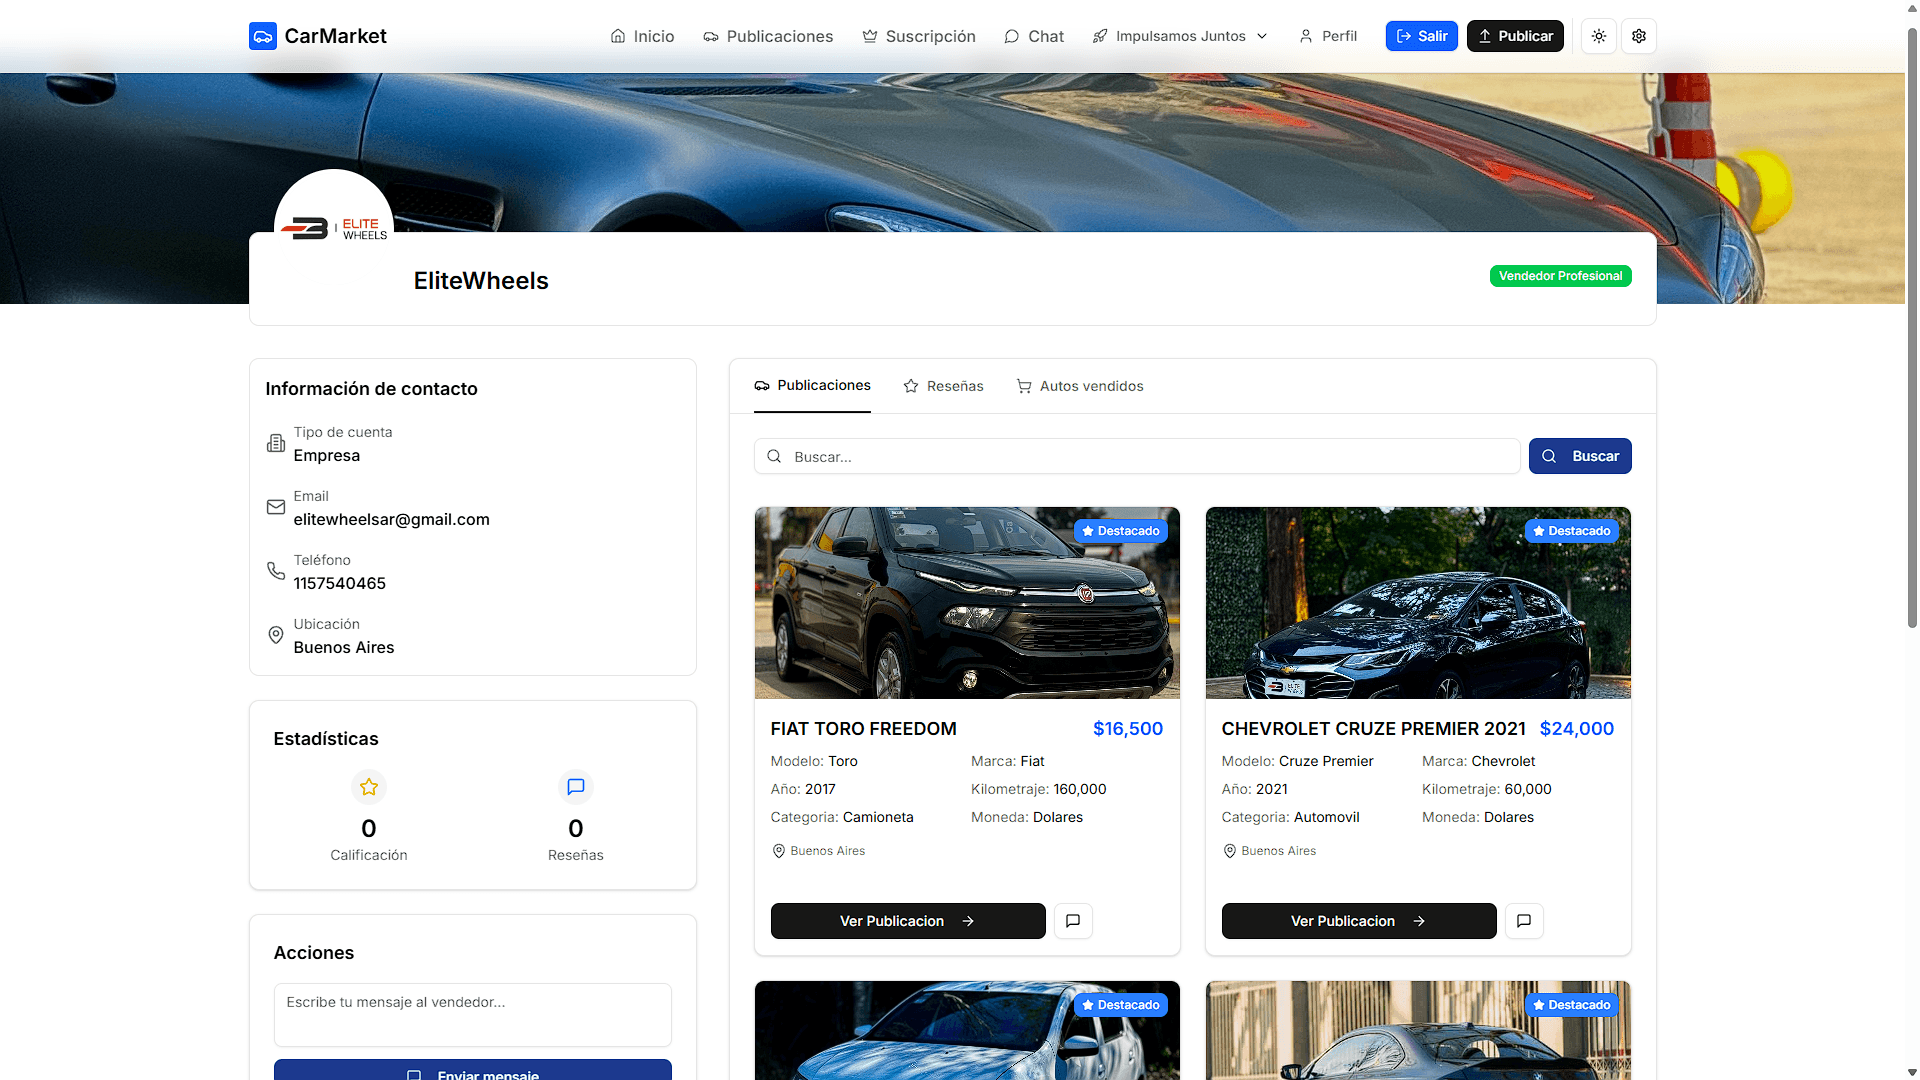Focus the Buscar... search field
1920x1080 pixels.
point(1137,456)
